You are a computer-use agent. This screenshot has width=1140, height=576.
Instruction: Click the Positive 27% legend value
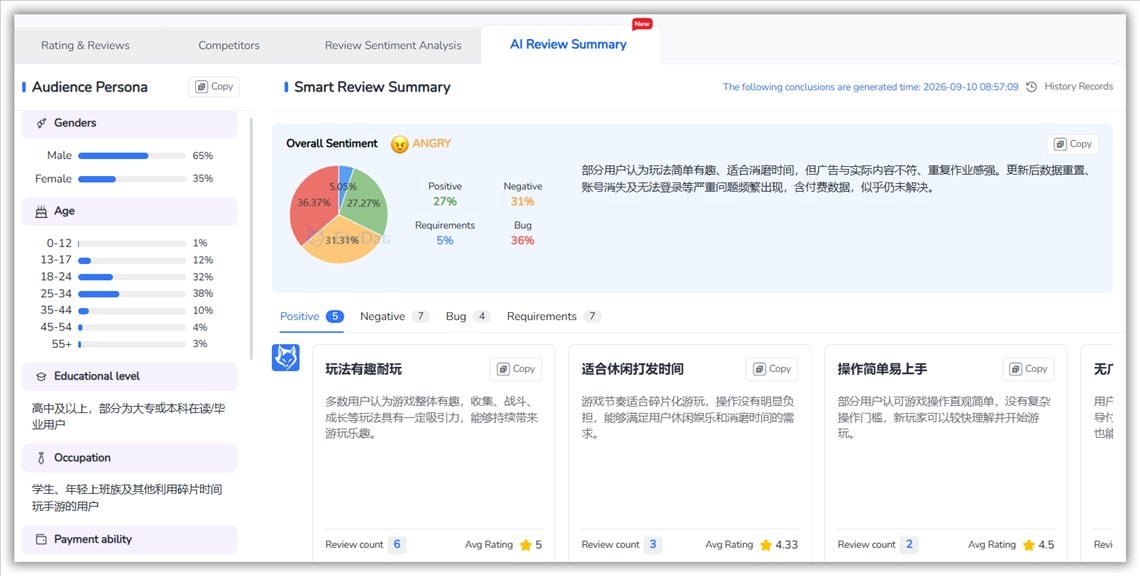(x=445, y=201)
